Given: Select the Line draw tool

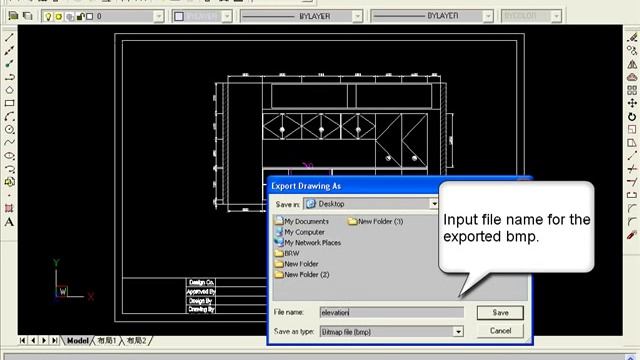Looking at the screenshot, I should click(9, 38).
